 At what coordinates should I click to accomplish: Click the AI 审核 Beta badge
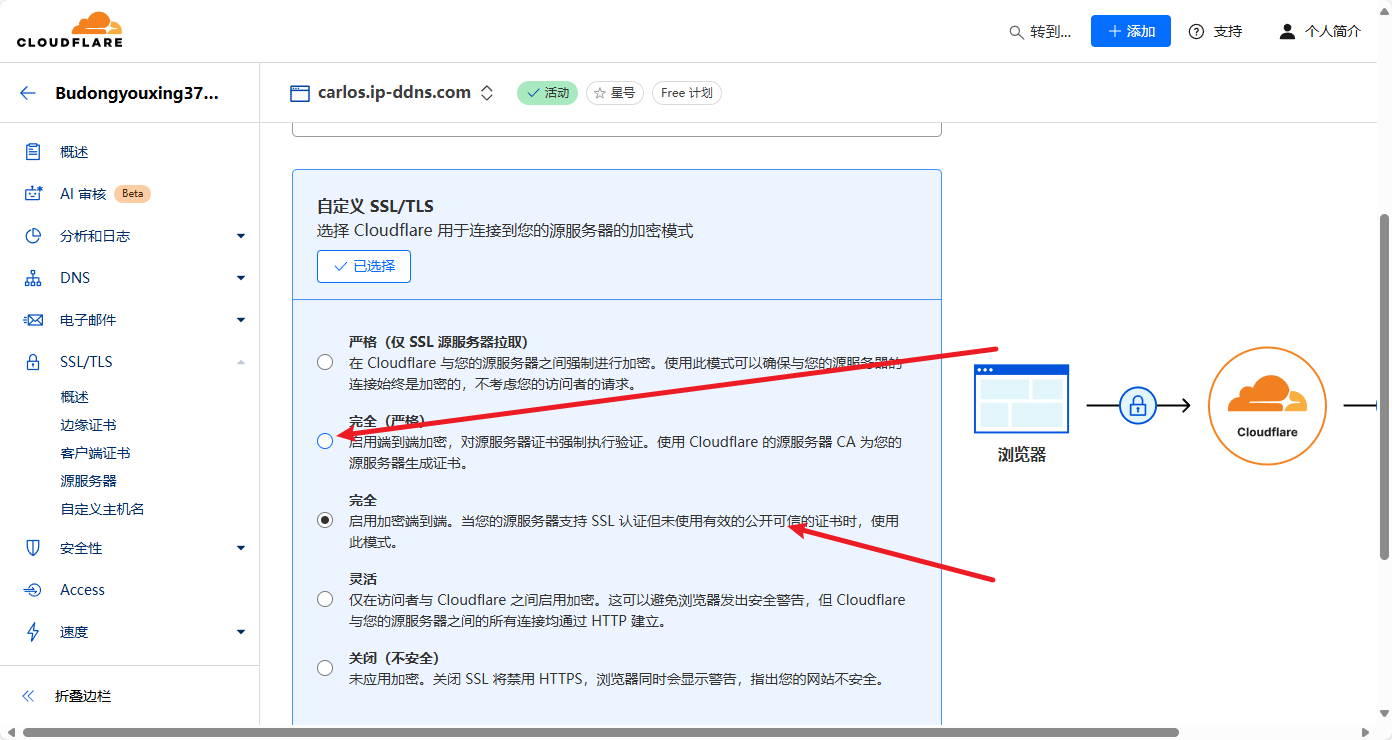(x=132, y=194)
